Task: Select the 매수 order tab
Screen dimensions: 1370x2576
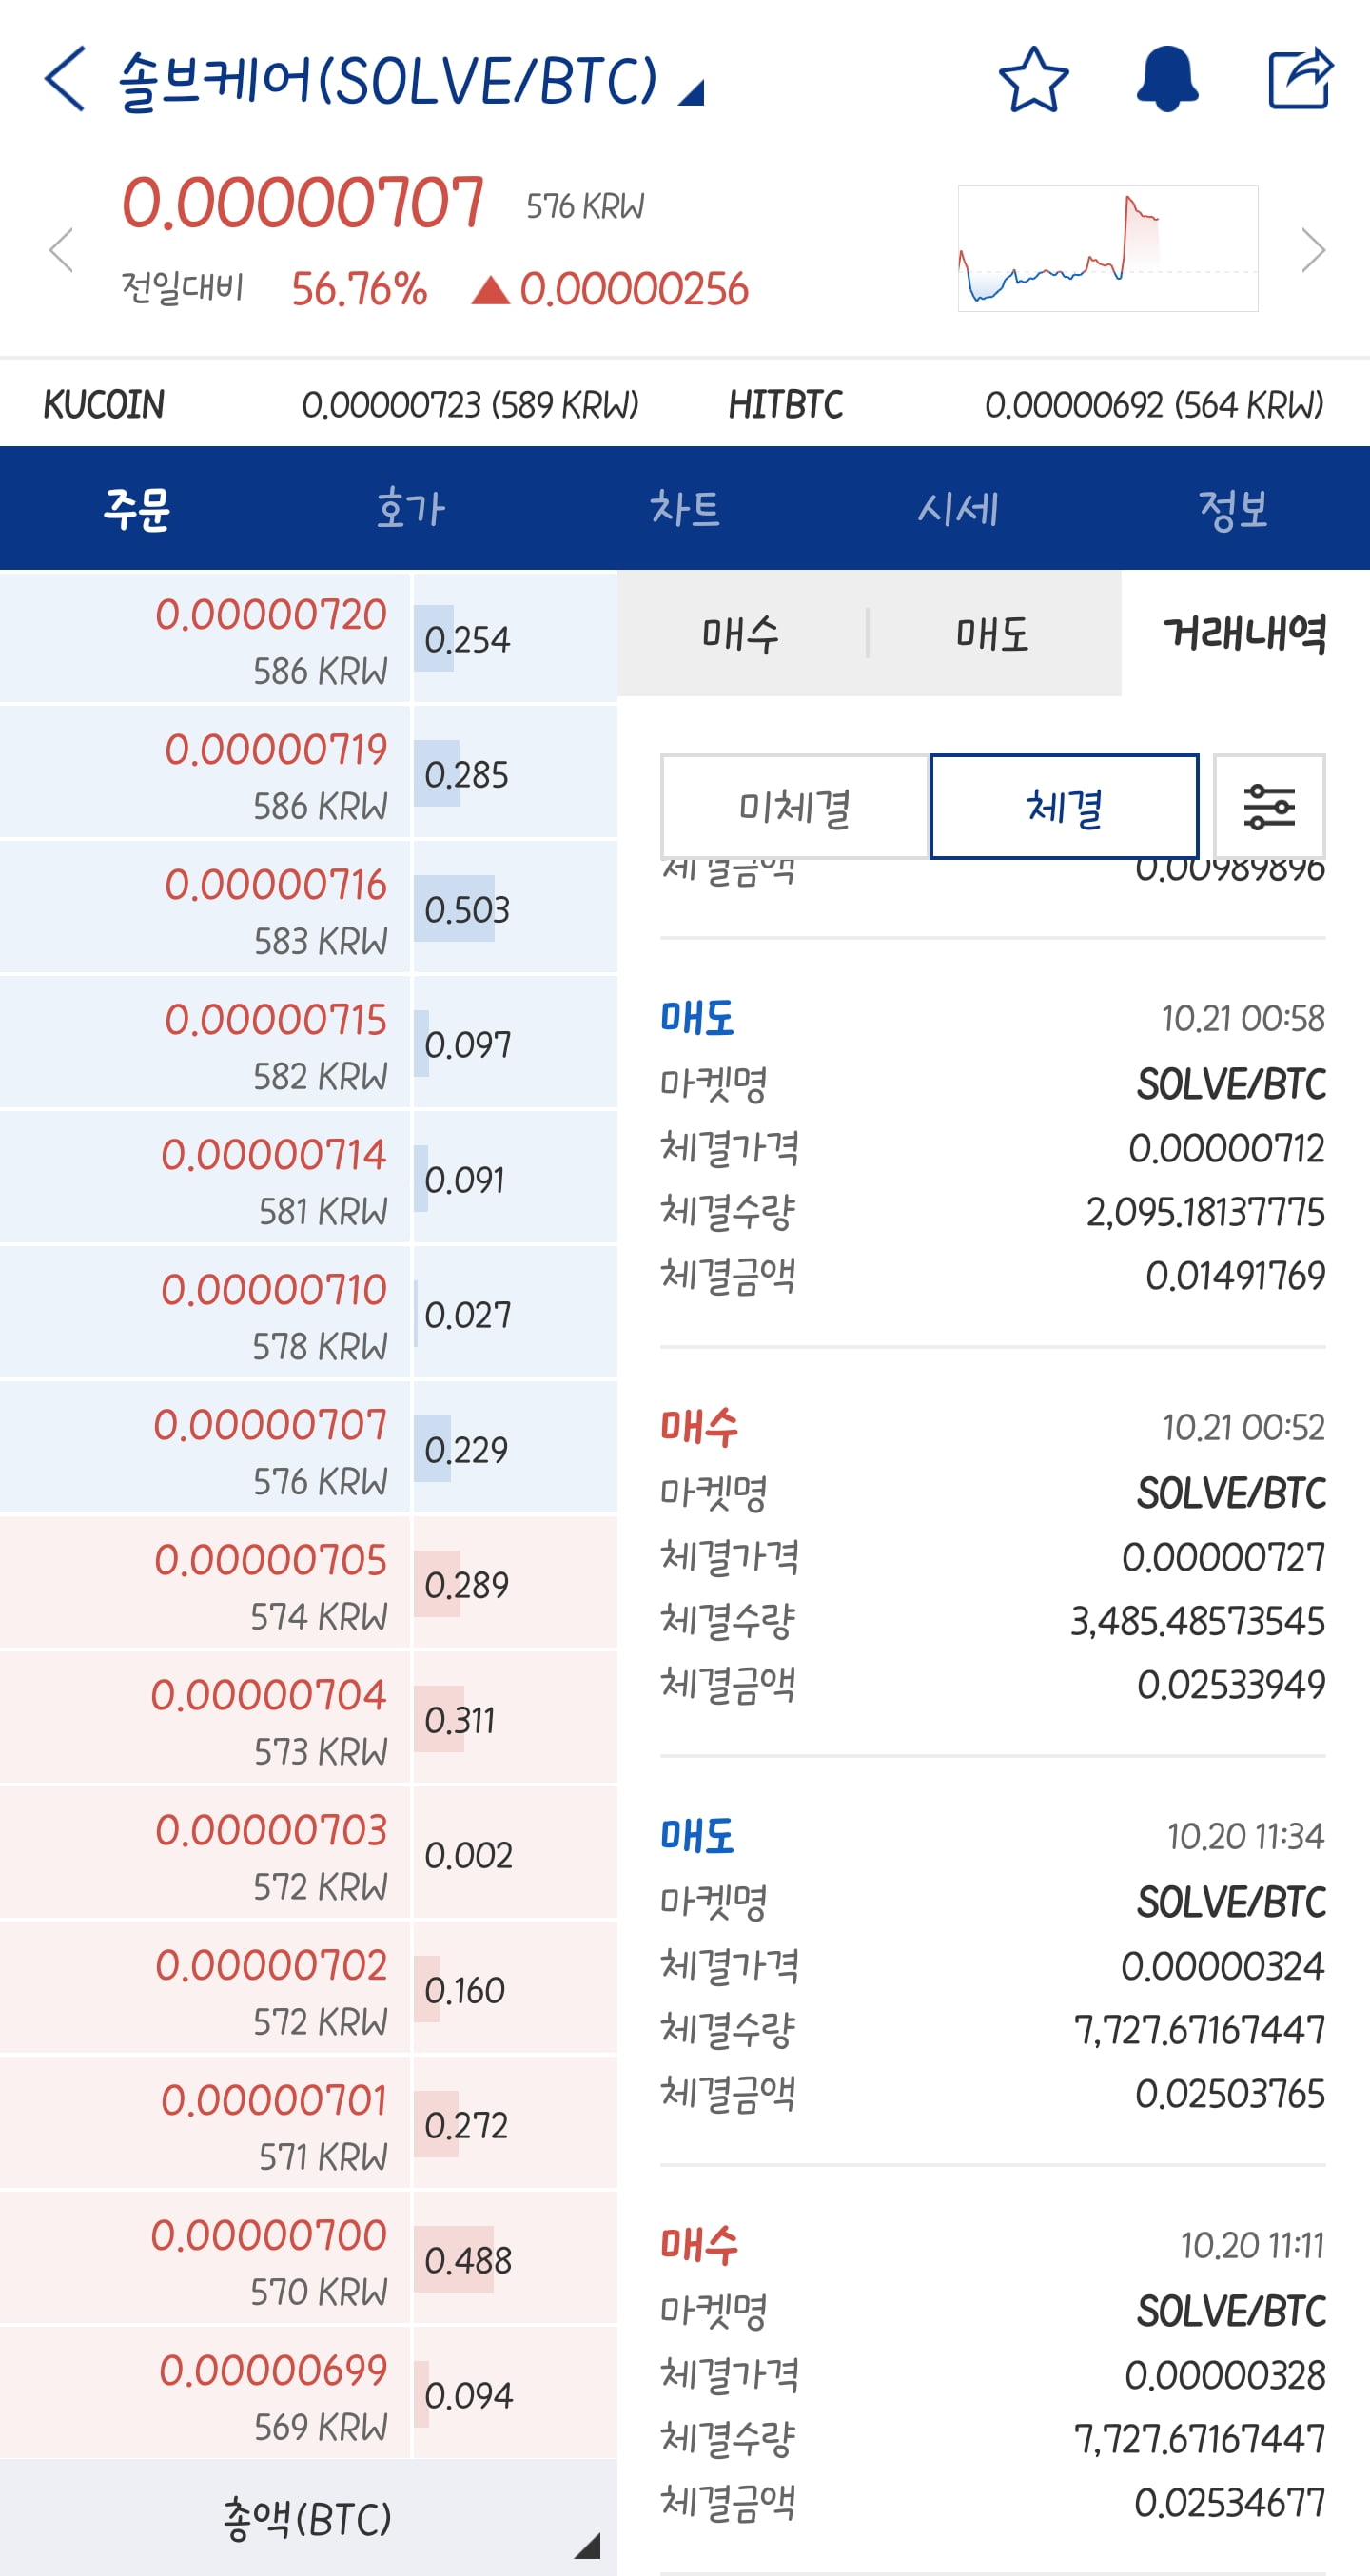Action: click(x=741, y=634)
